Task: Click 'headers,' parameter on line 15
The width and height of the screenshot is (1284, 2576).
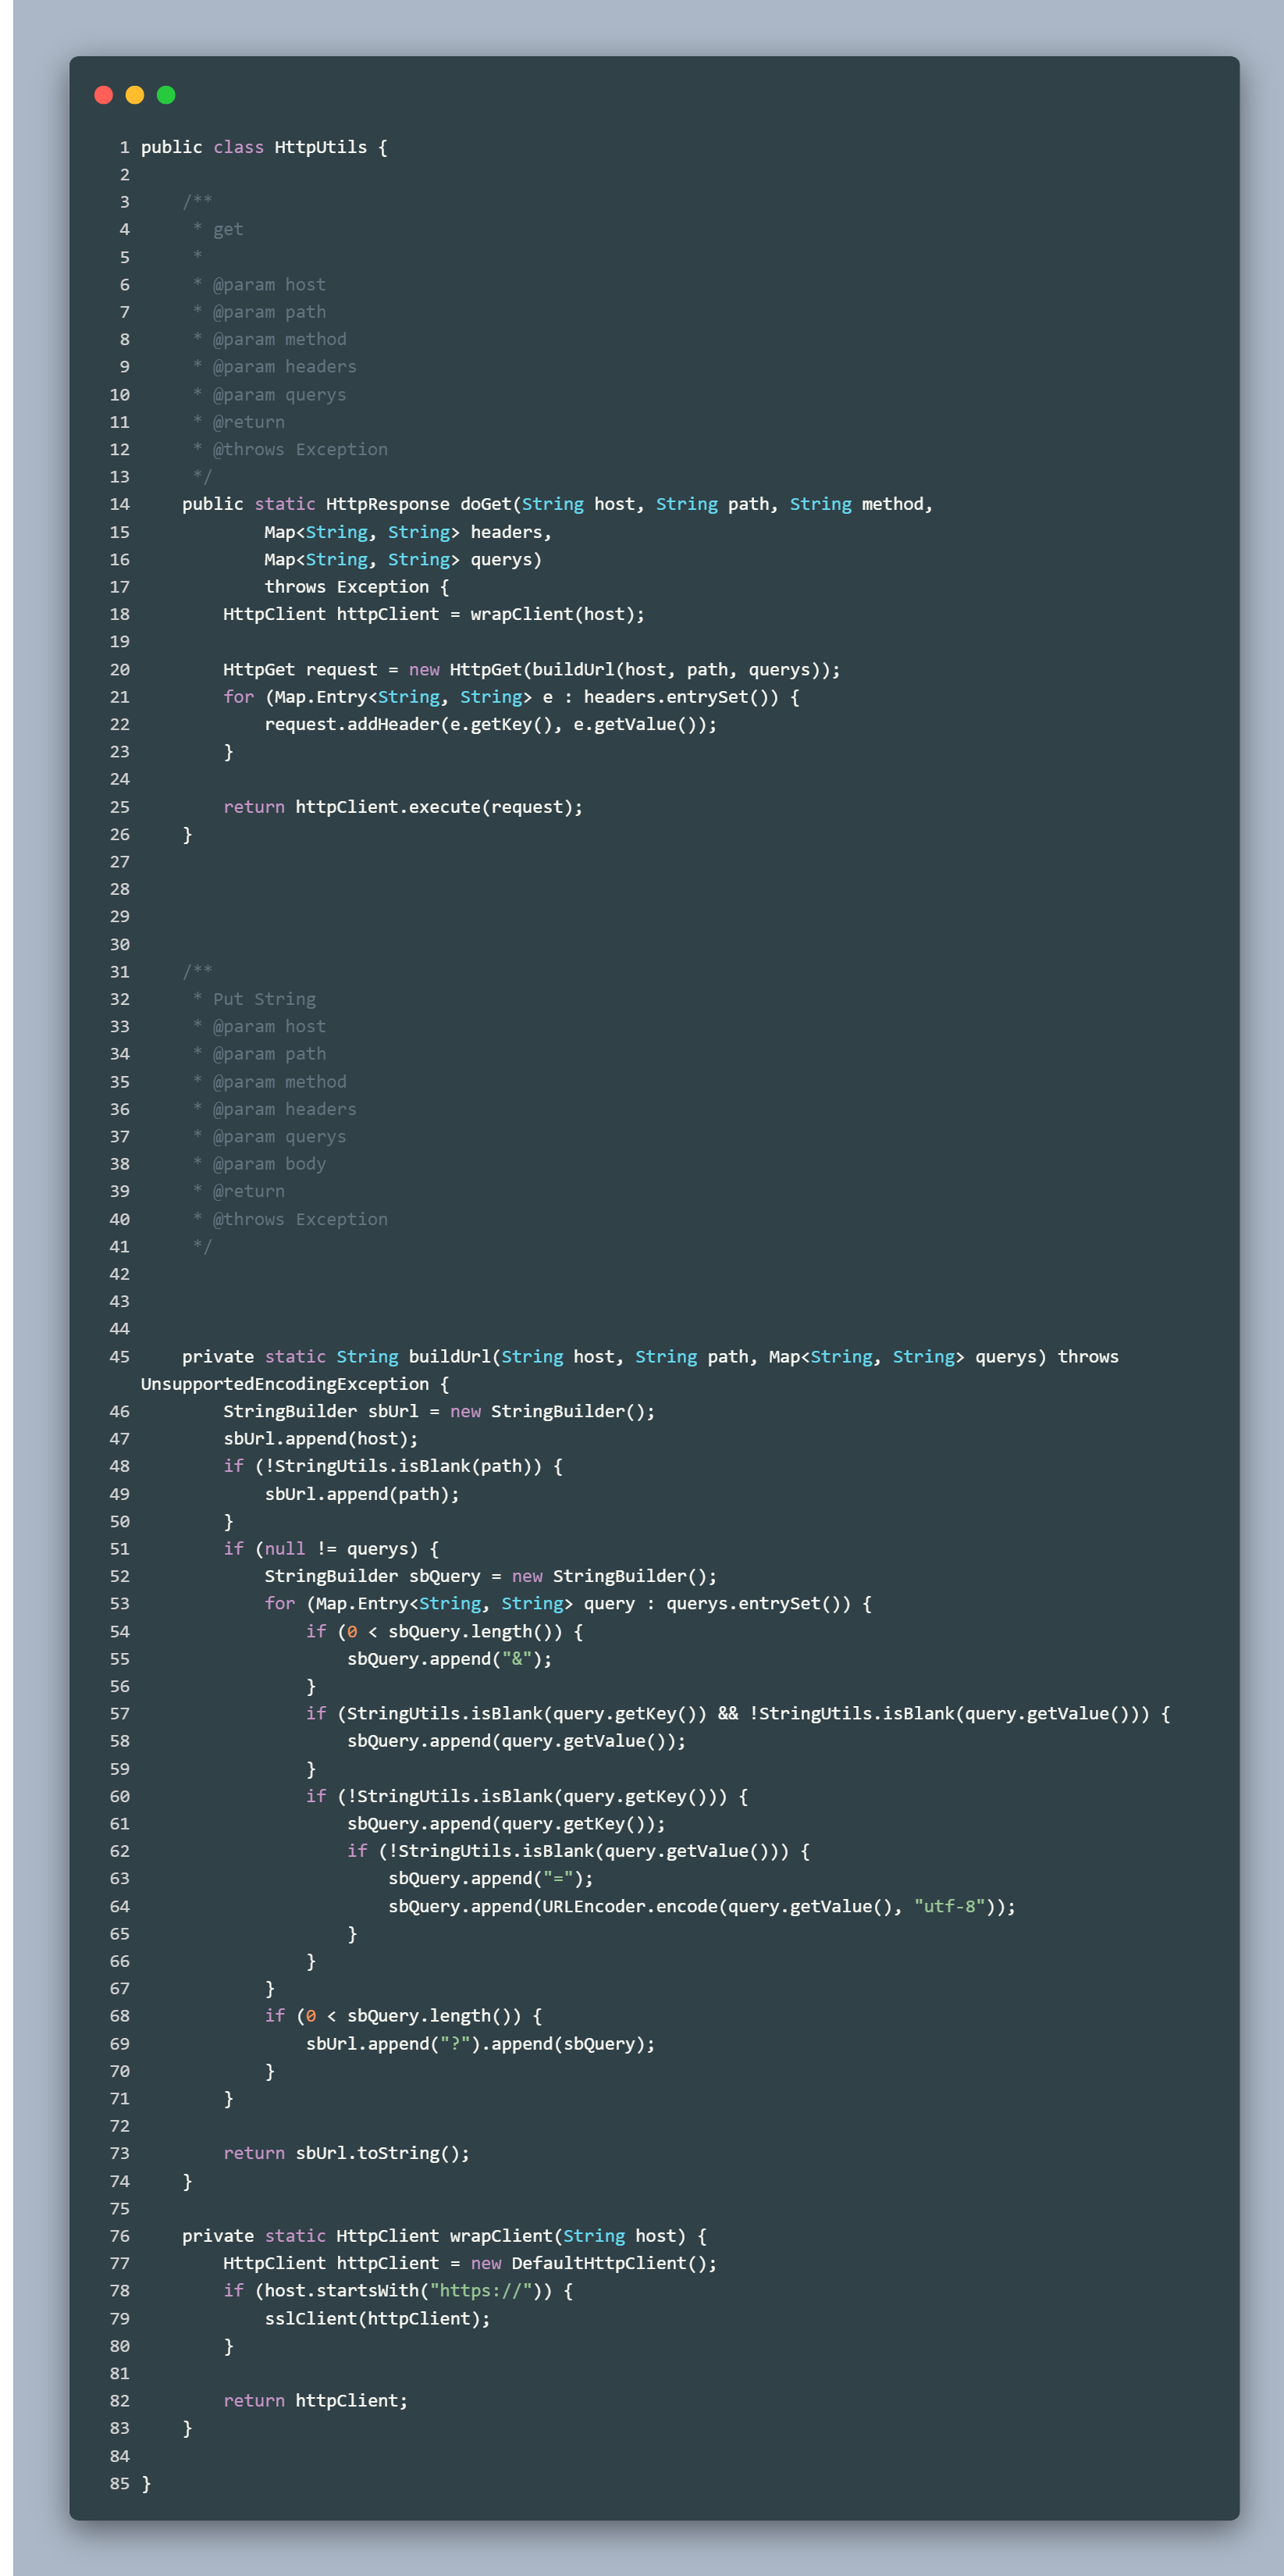Action: [x=511, y=532]
